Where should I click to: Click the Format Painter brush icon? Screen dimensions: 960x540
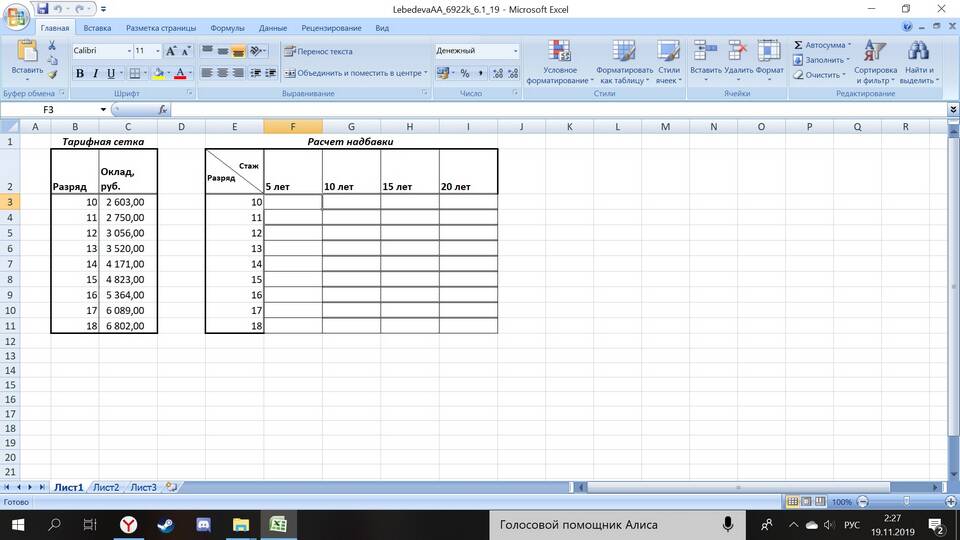click(x=53, y=74)
